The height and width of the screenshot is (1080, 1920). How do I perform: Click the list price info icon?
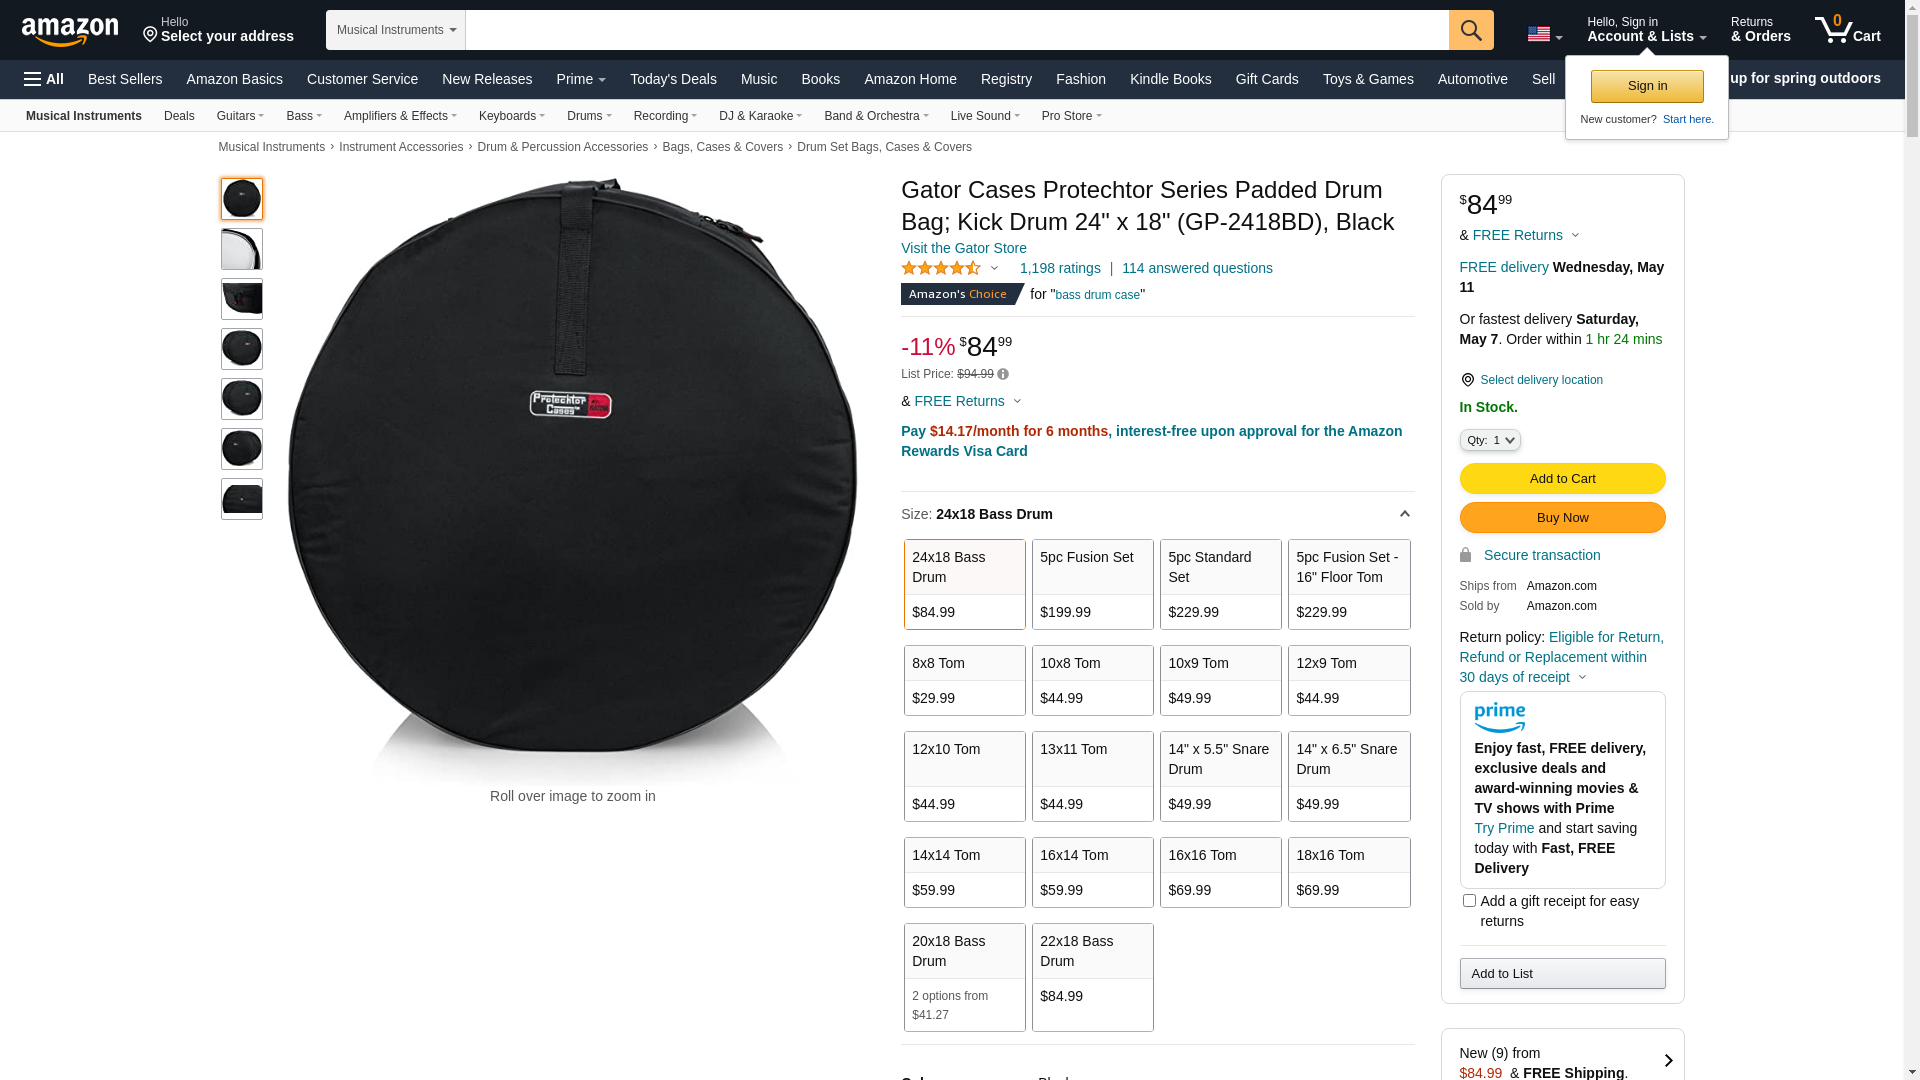click(x=1003, y=374)
